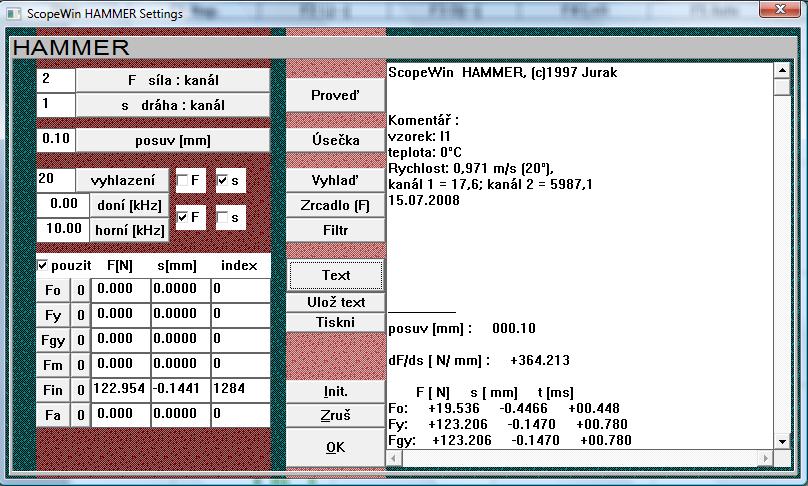Click the Fin index field showing 1284
Screen dimensions: 808x486
coord(241,390)
